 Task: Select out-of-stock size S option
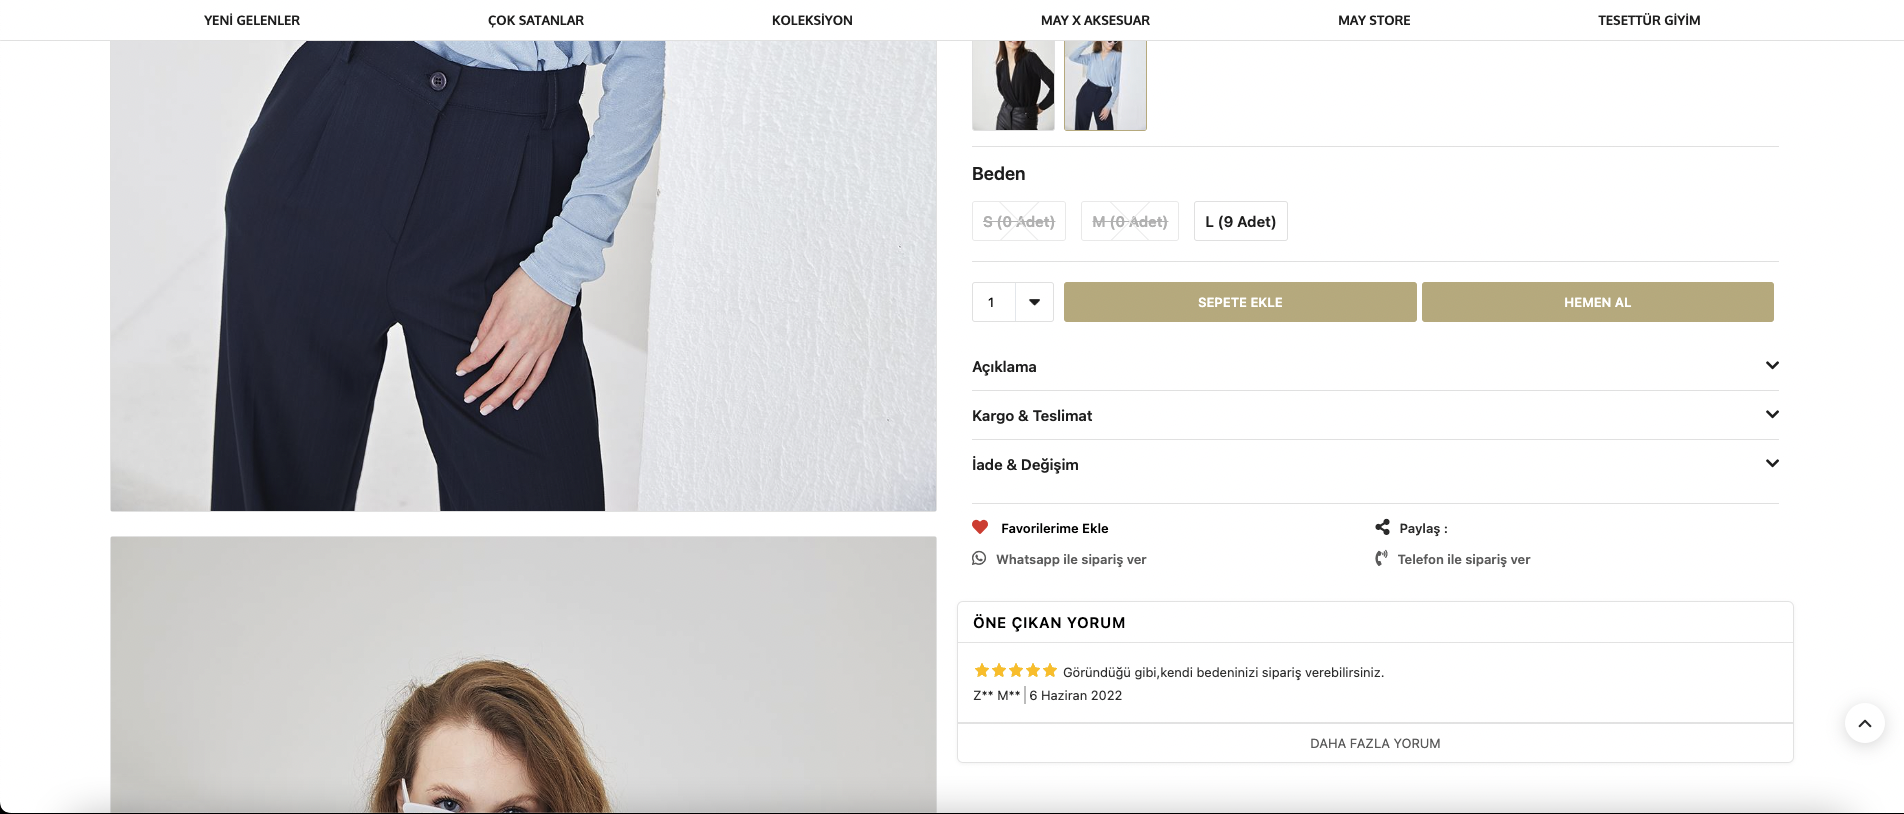[x=1018, y=222]
